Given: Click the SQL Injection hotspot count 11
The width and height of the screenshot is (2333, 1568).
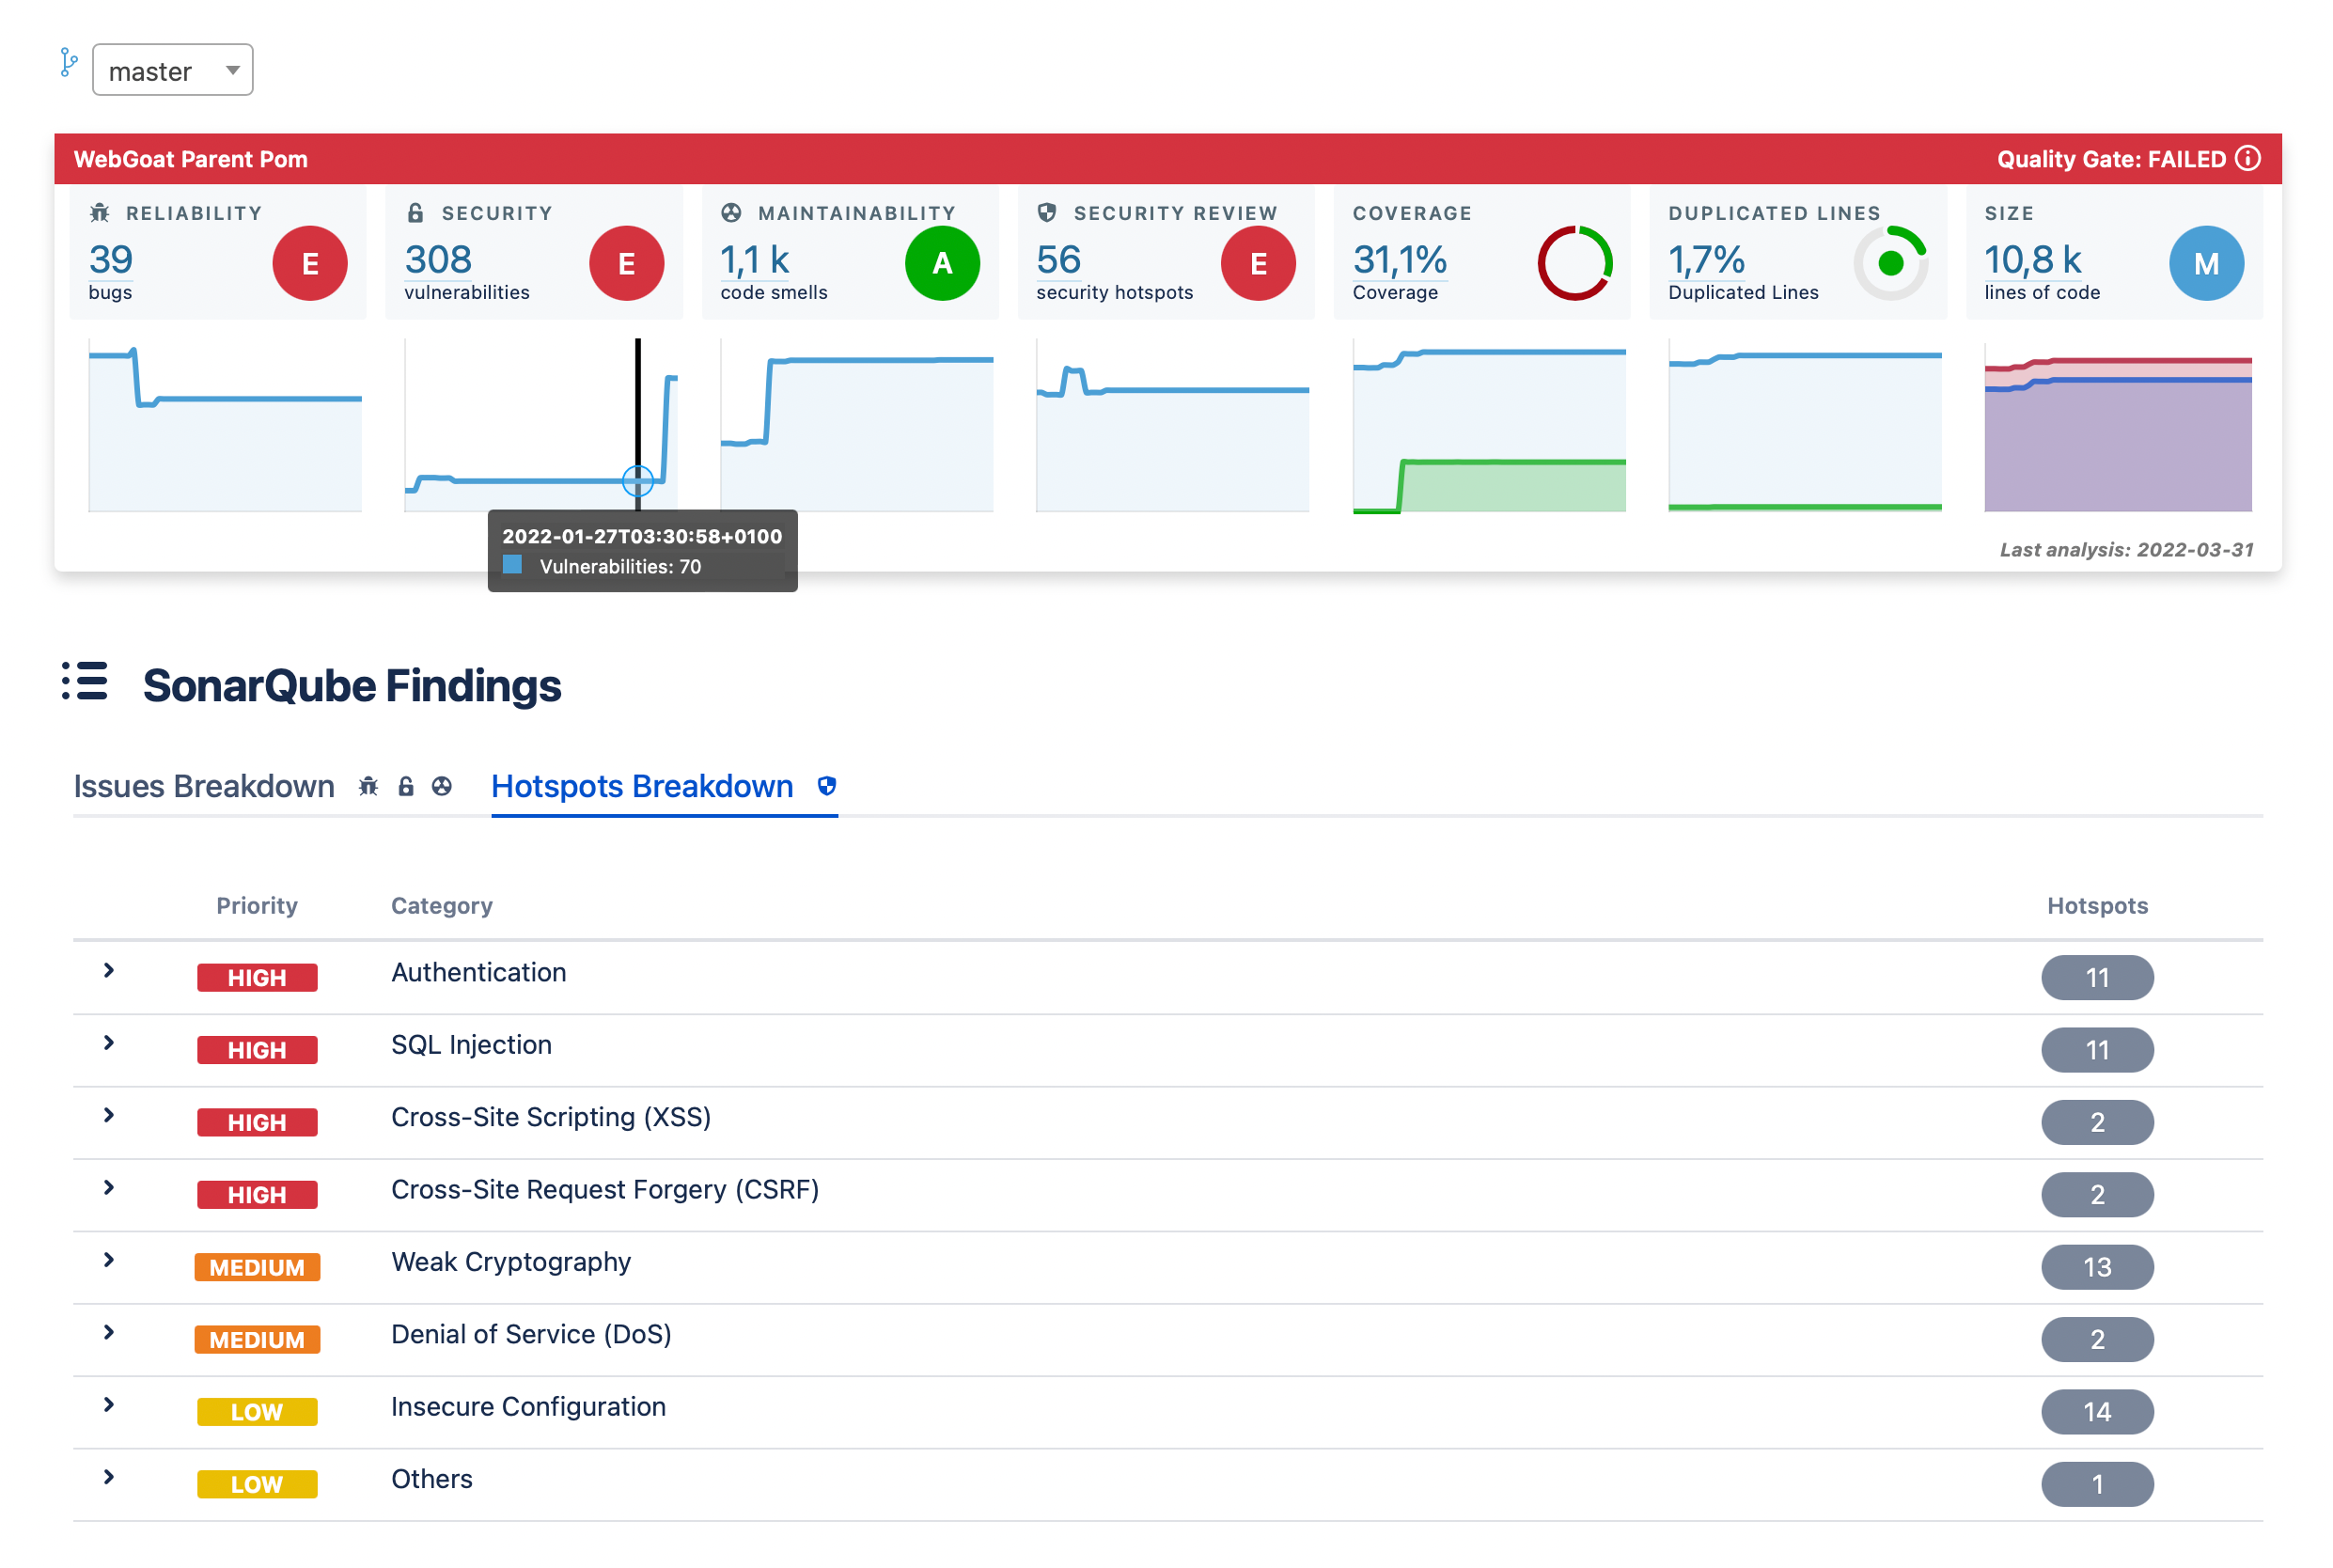Looking at the screenshot, I should (x=2097, y=1050).
